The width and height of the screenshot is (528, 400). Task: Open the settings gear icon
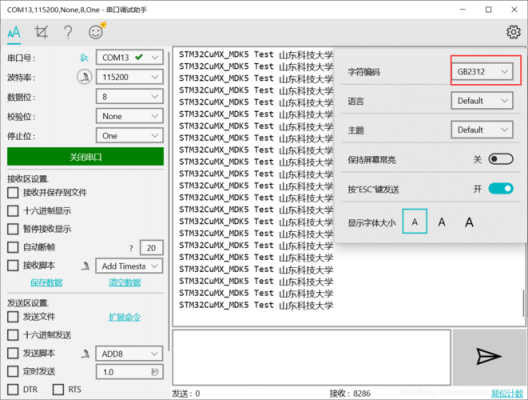point(513,32)
